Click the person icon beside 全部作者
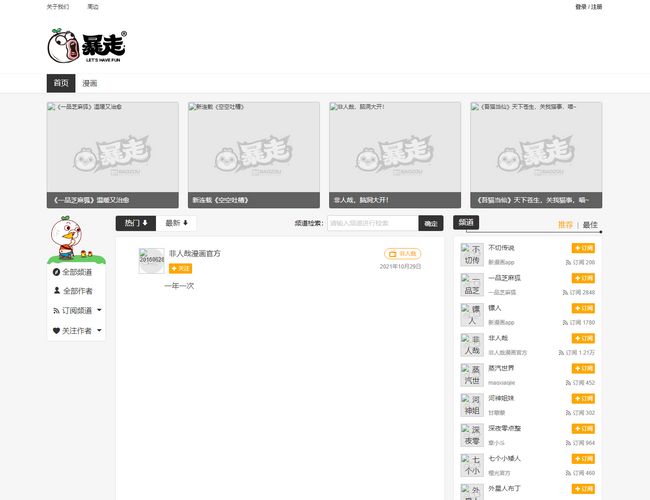650x500 pixels. (x=56, y=291)
